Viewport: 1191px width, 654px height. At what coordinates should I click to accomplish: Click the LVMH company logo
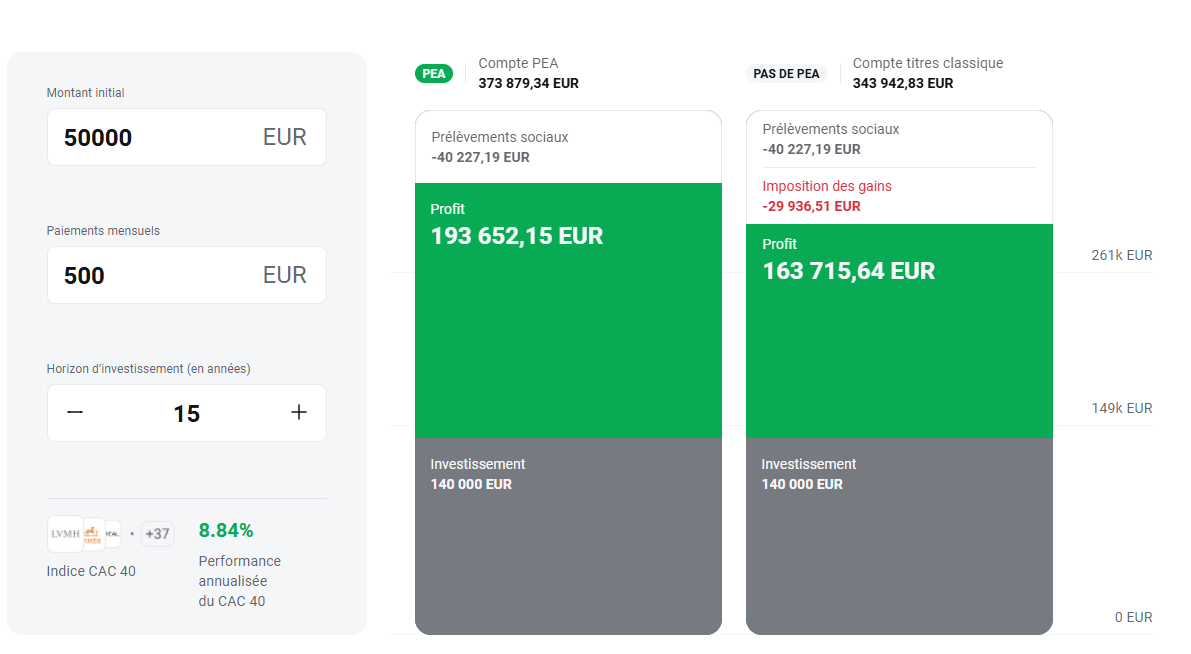tap(64, 534)
